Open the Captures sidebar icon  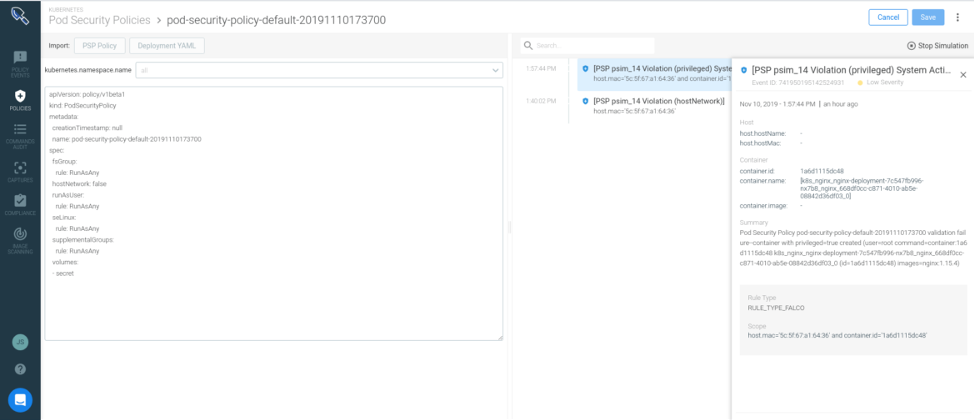point(20,171)
